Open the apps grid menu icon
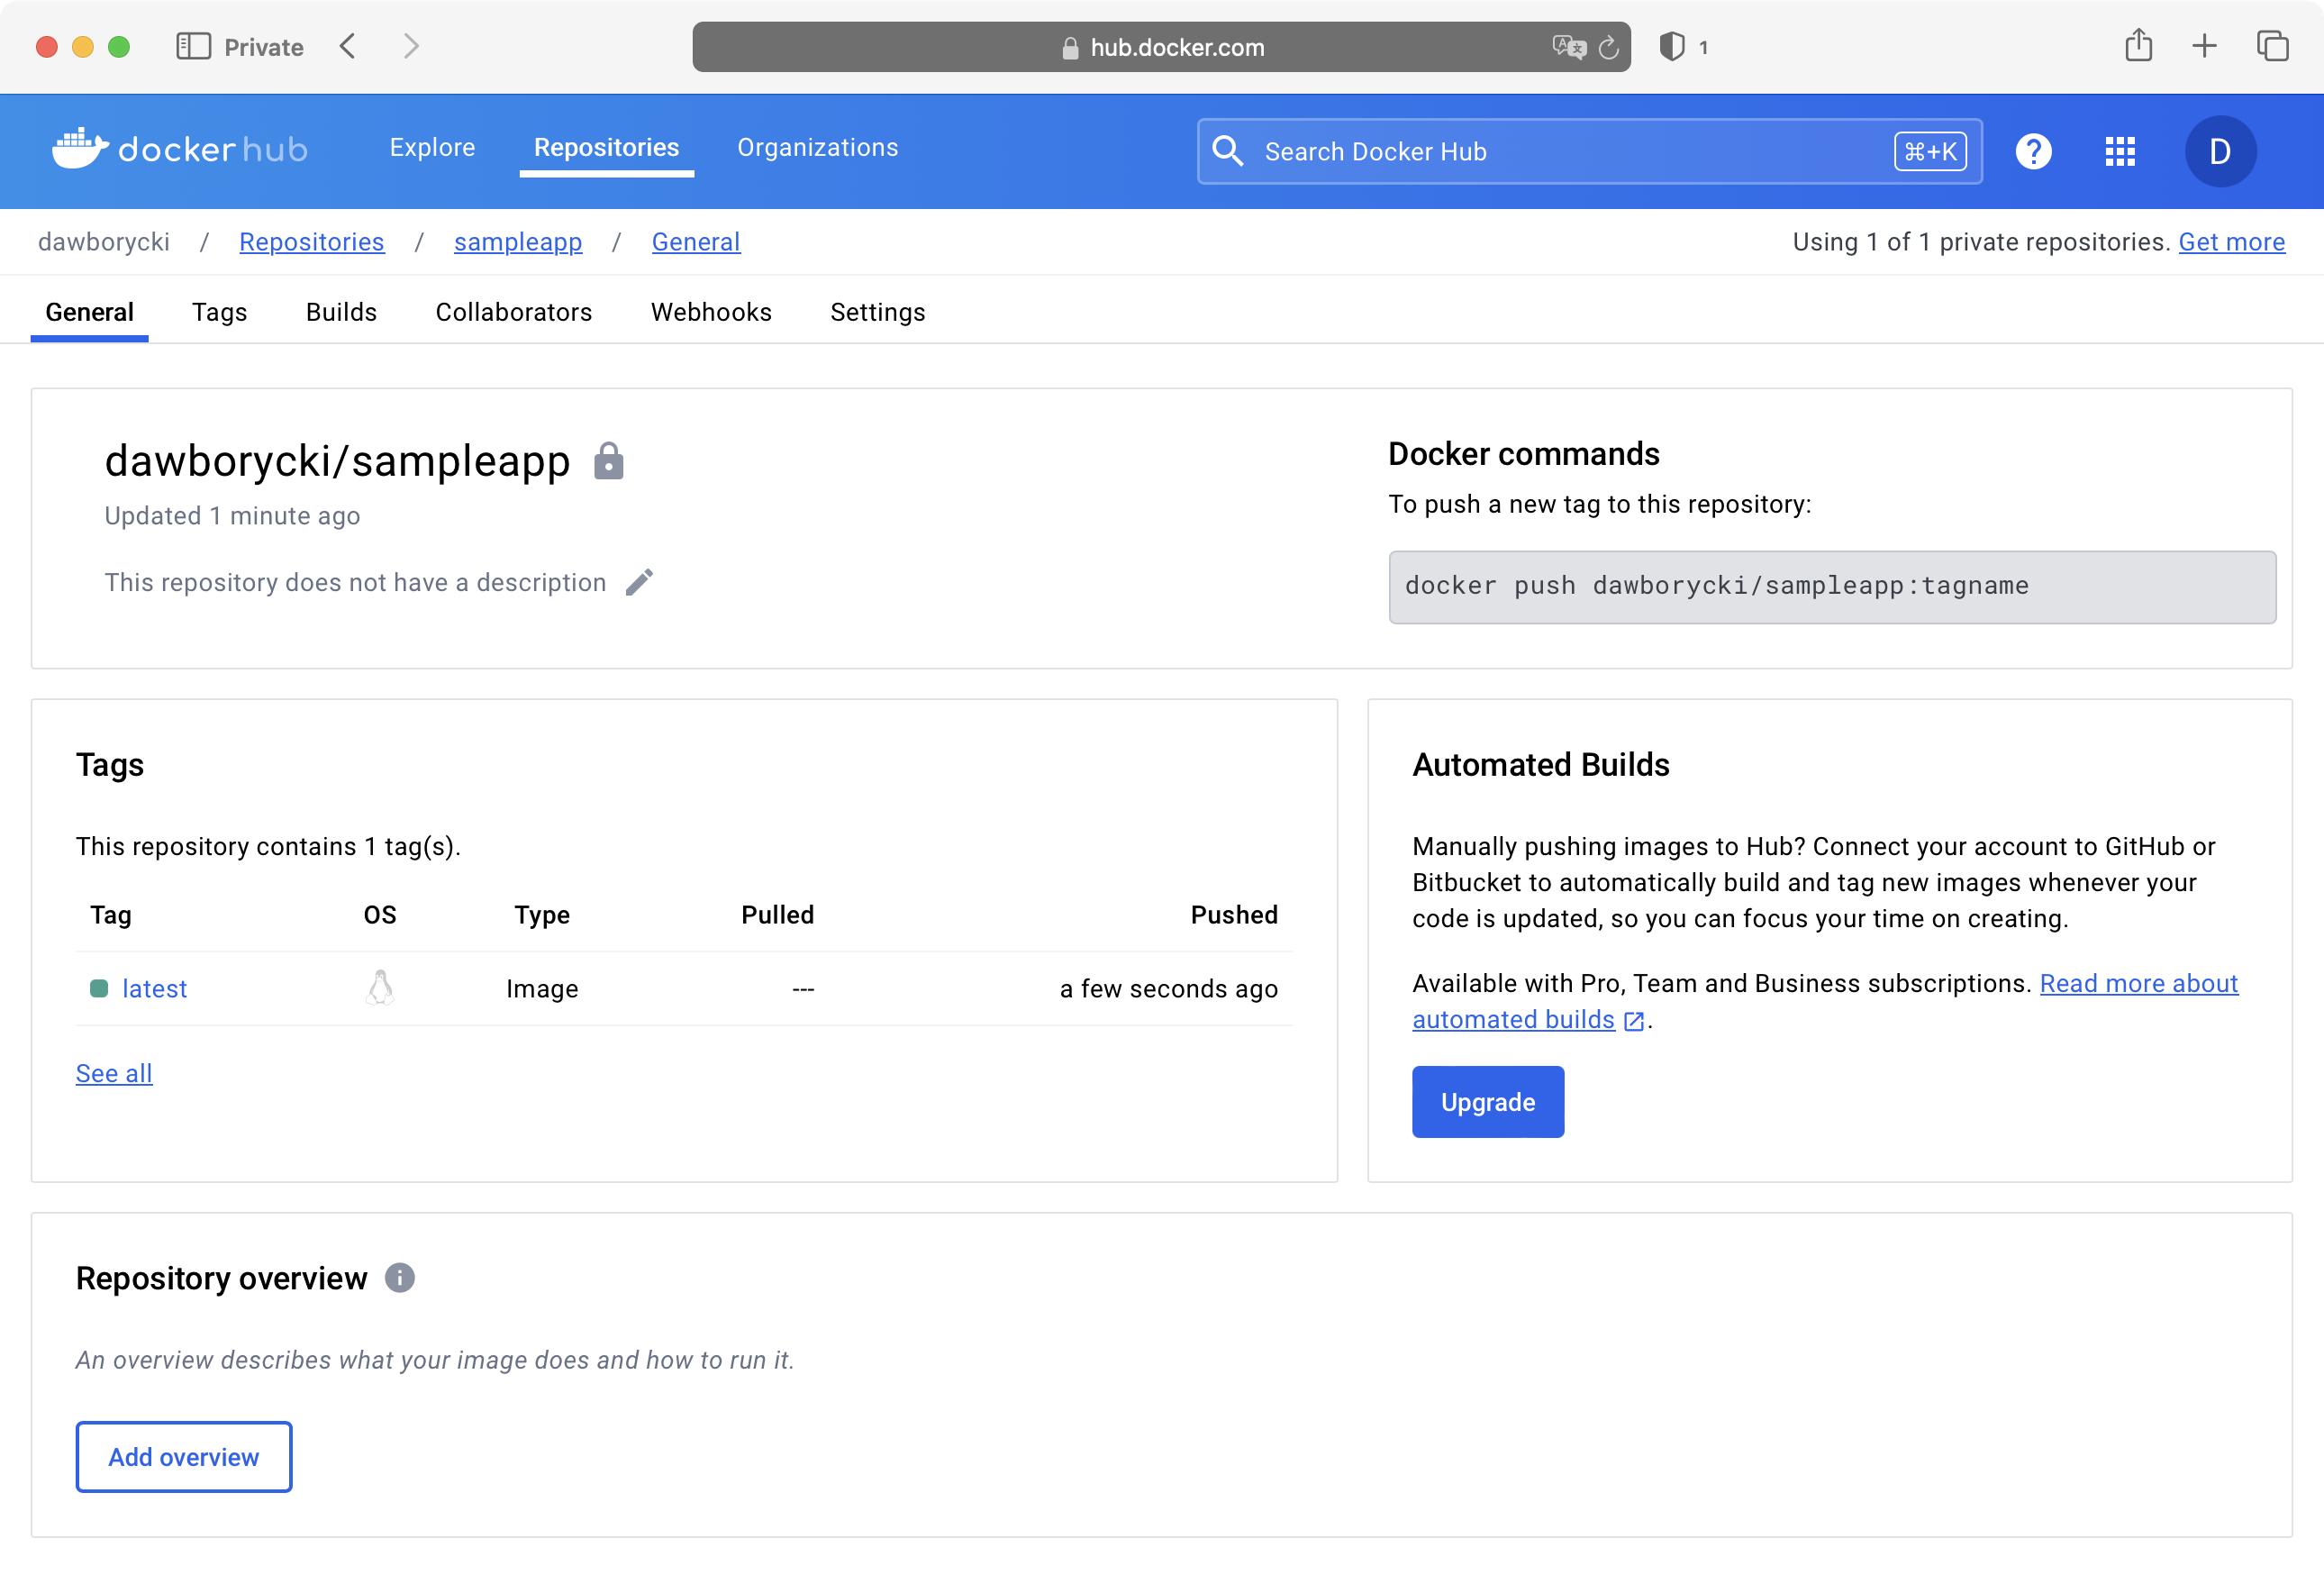 (x=2119, y=151)
